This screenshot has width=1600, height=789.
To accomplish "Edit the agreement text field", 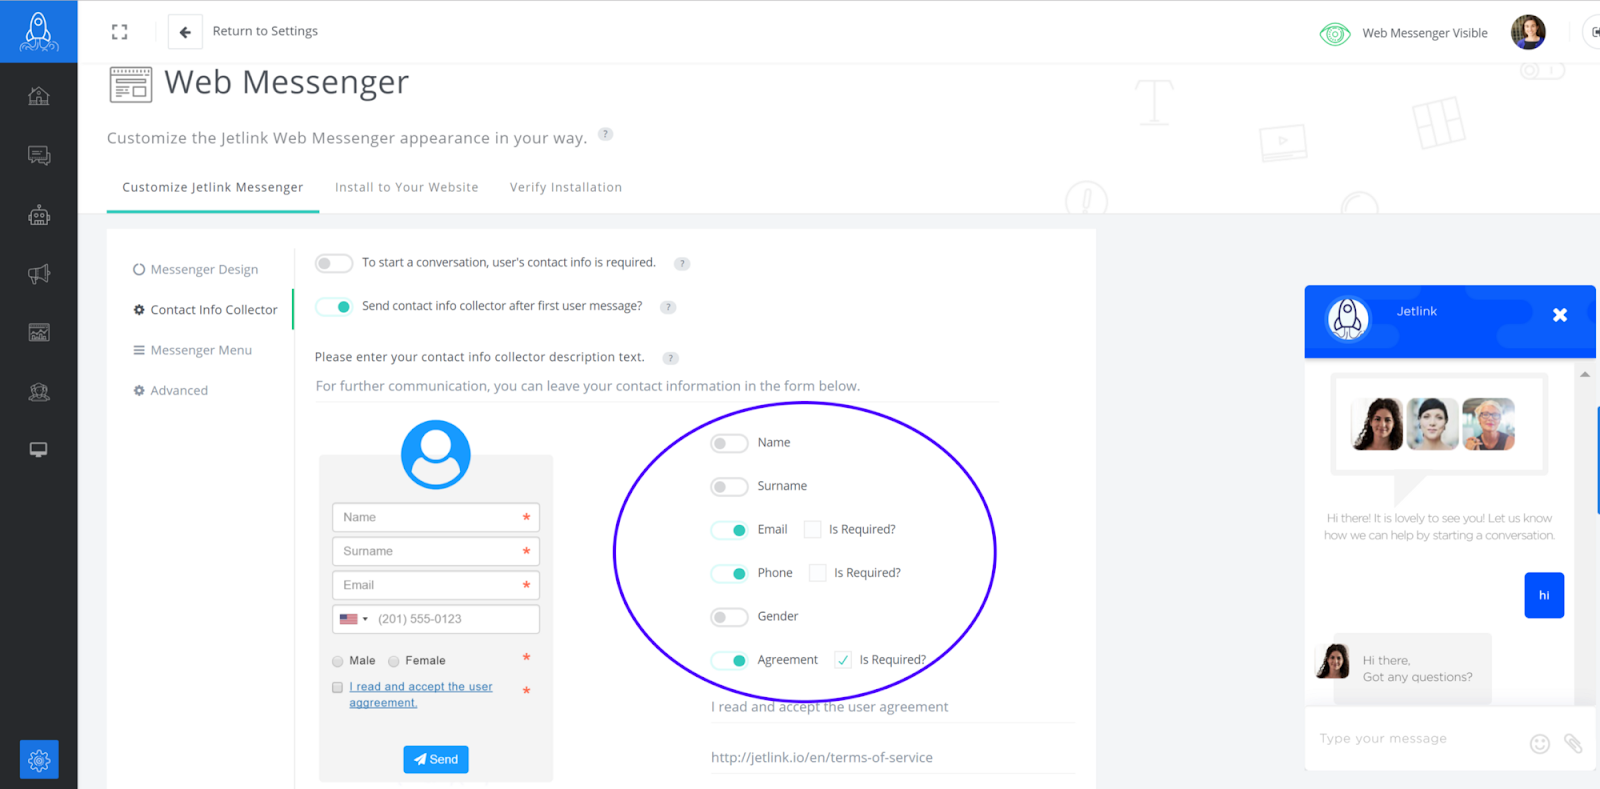I will [x=893, y=707].
